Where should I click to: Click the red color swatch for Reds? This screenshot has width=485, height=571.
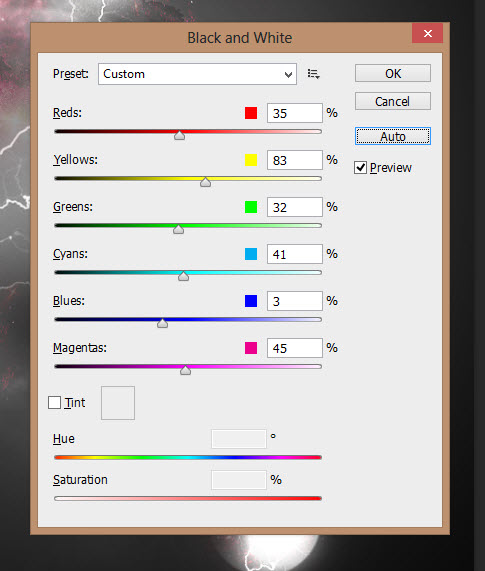(251, 113)
